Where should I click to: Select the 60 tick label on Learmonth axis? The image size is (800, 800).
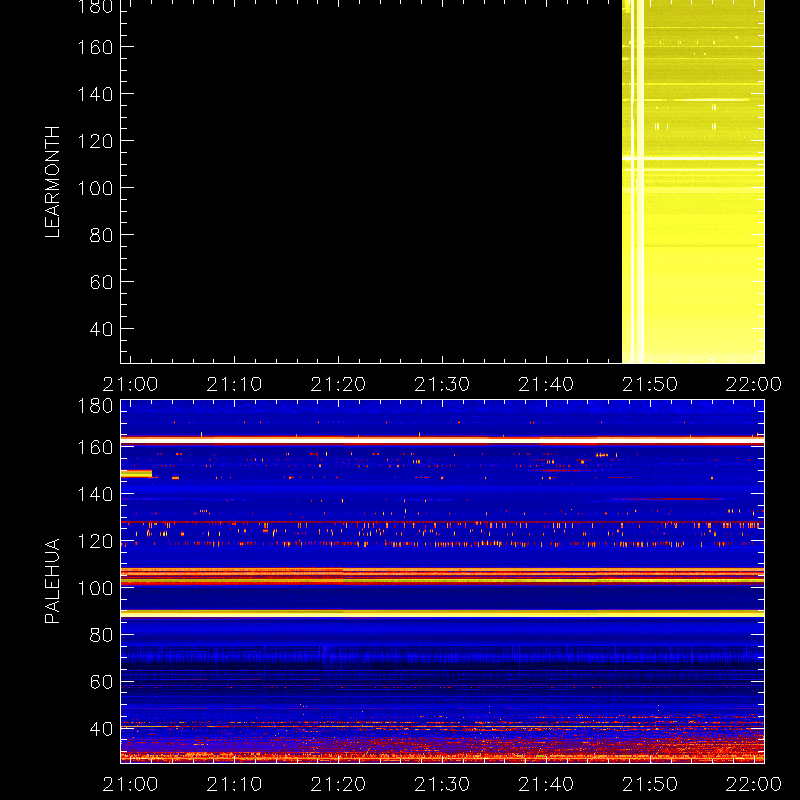pyautogui.click(x=101, y=282)
